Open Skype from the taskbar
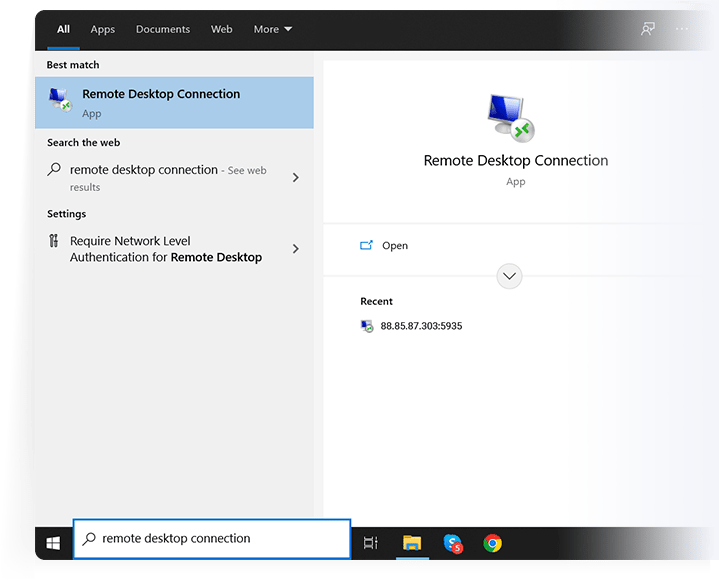 453,543
